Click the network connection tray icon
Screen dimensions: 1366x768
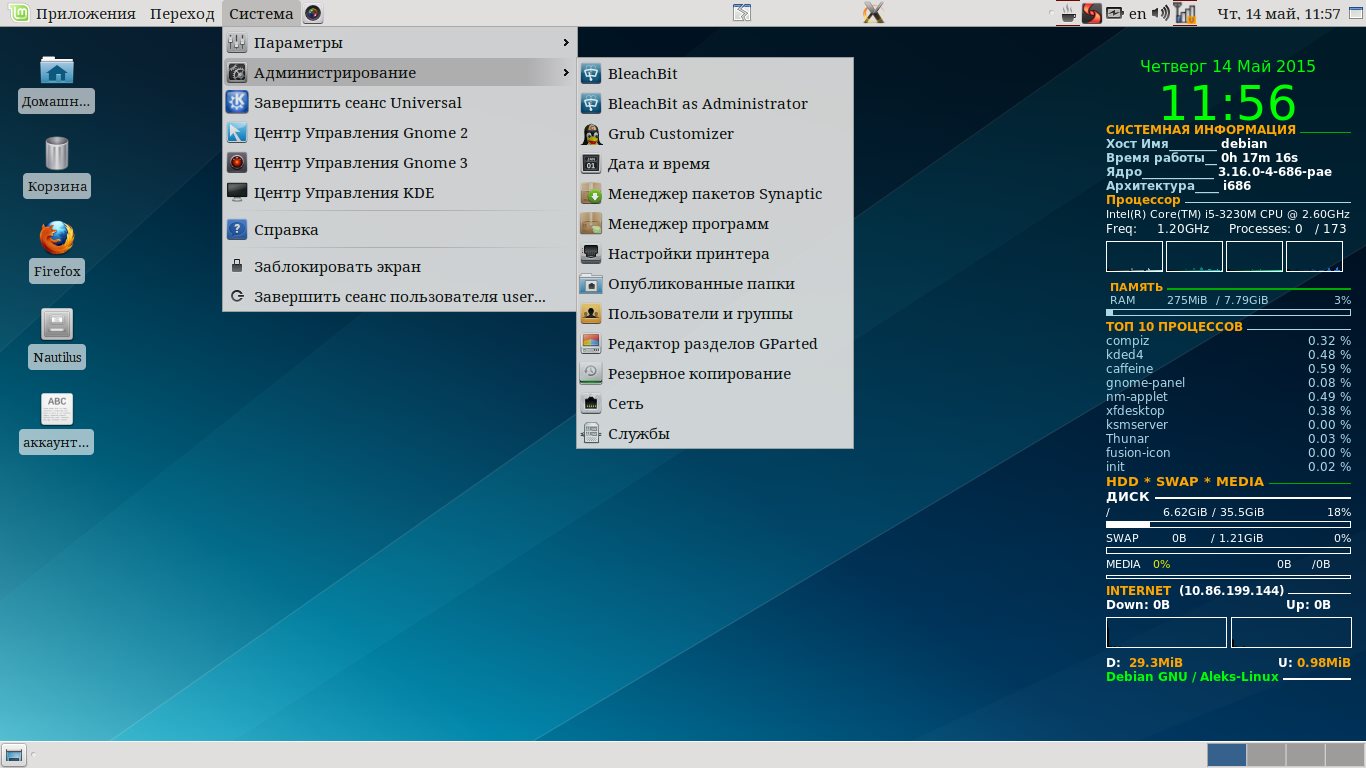tap(1185, 14)
